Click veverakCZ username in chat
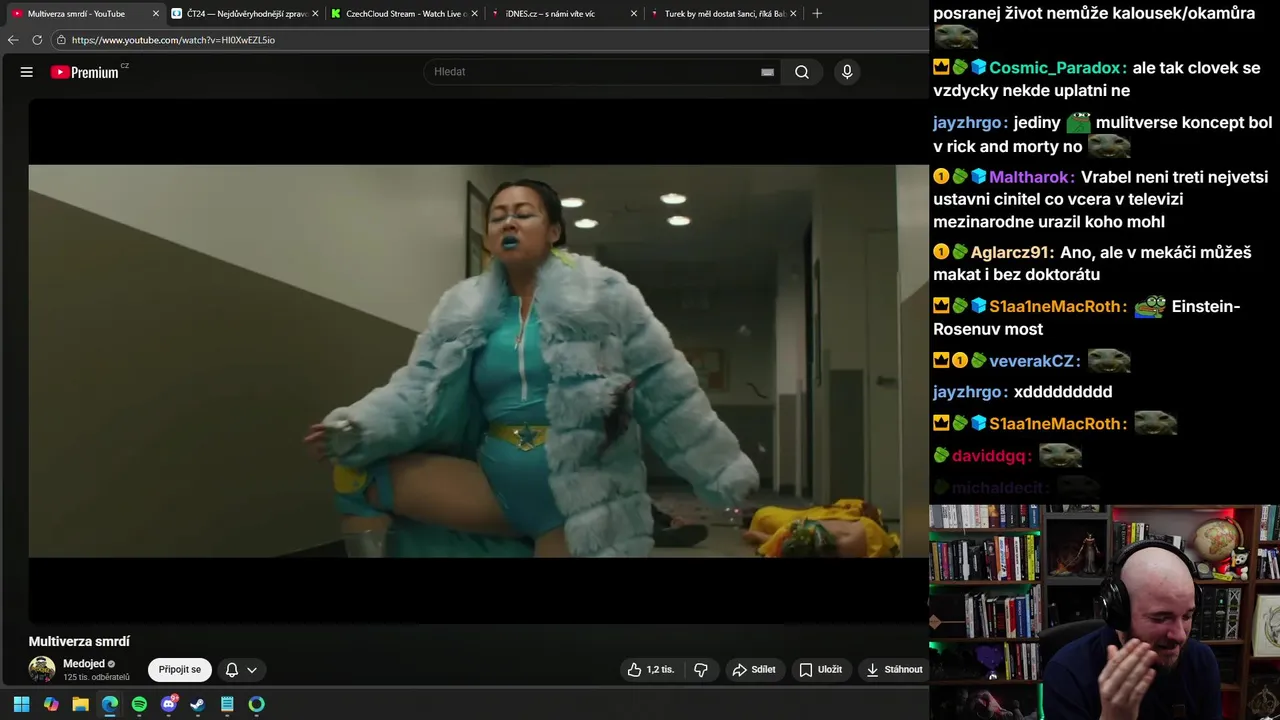This screenshot has width=1280, height=720. click(1032, 361)
